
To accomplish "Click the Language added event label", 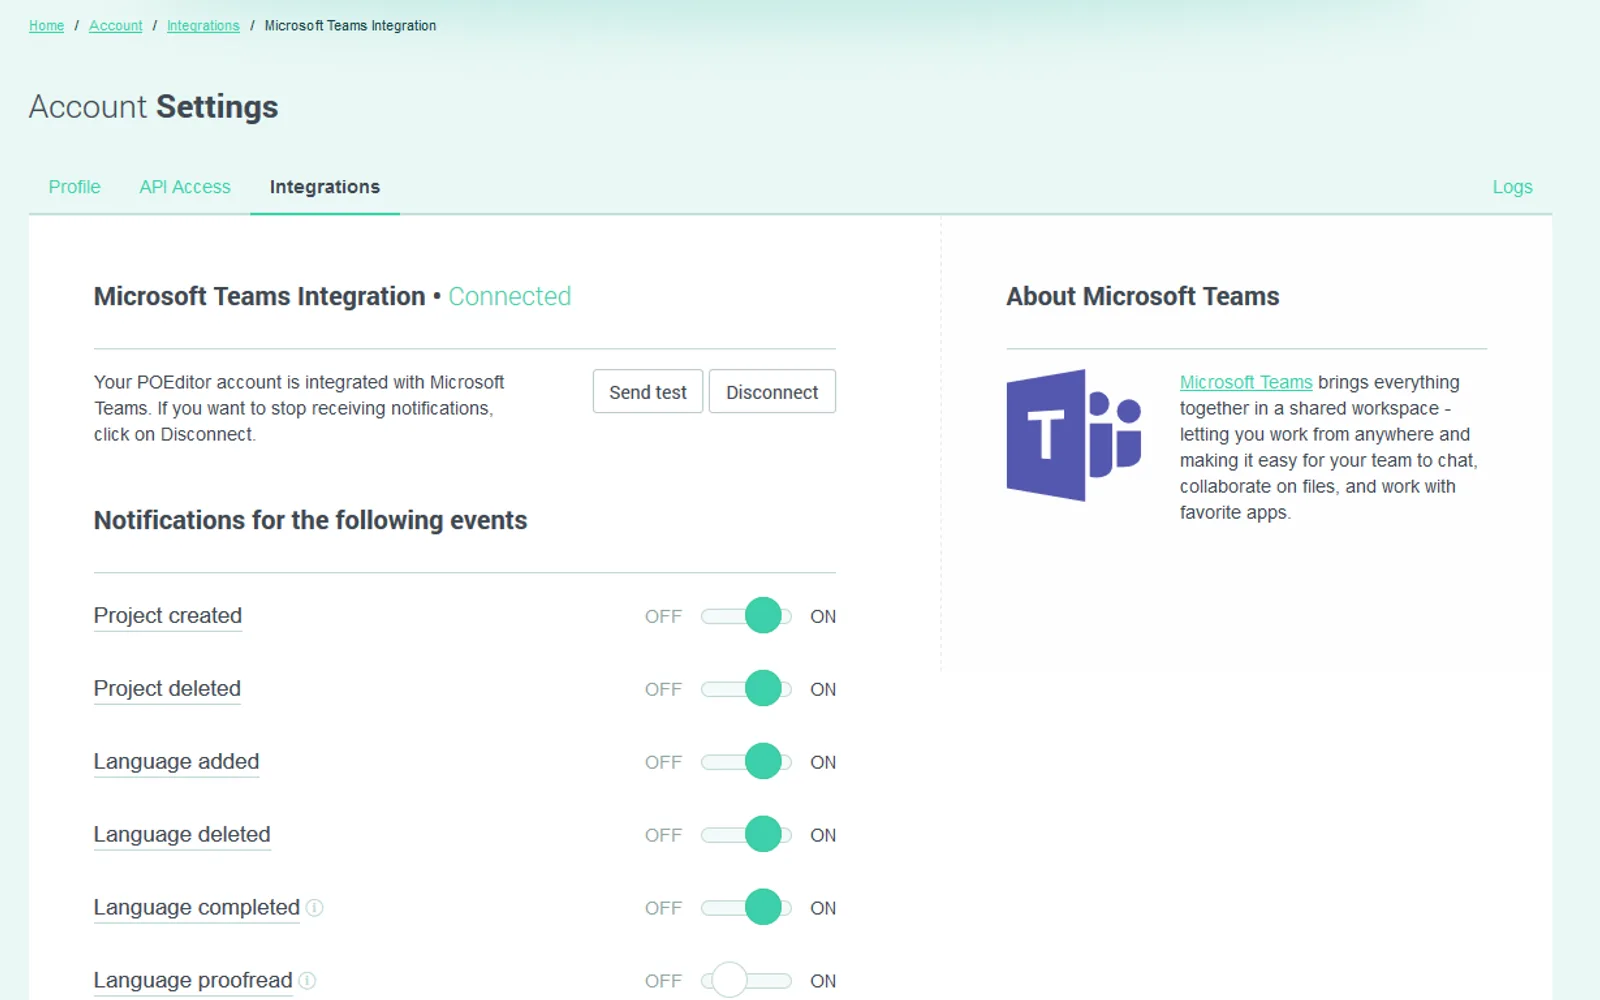I will point(176,762).
